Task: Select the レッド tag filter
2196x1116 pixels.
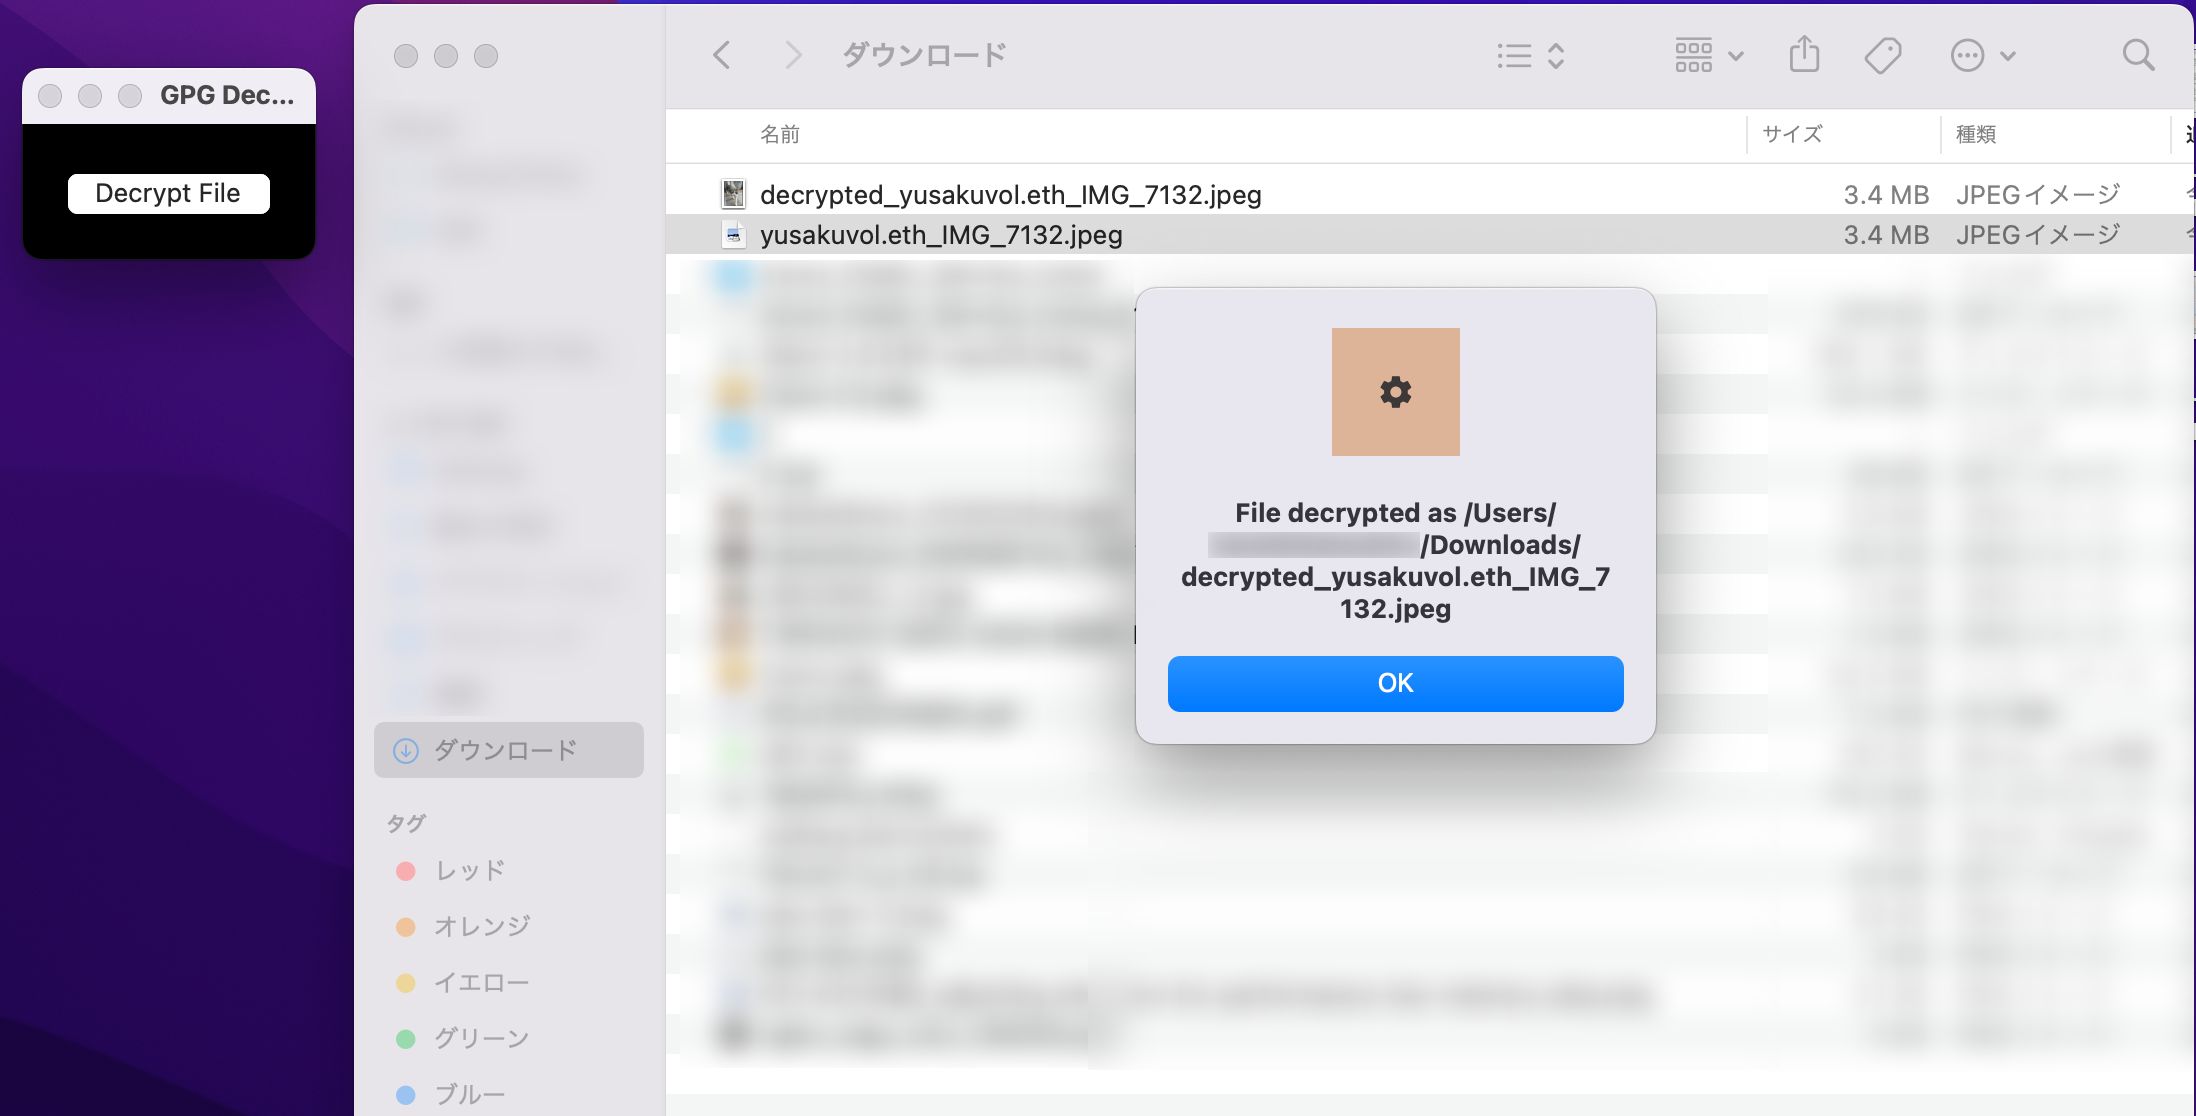Action: tap(470, 870)
